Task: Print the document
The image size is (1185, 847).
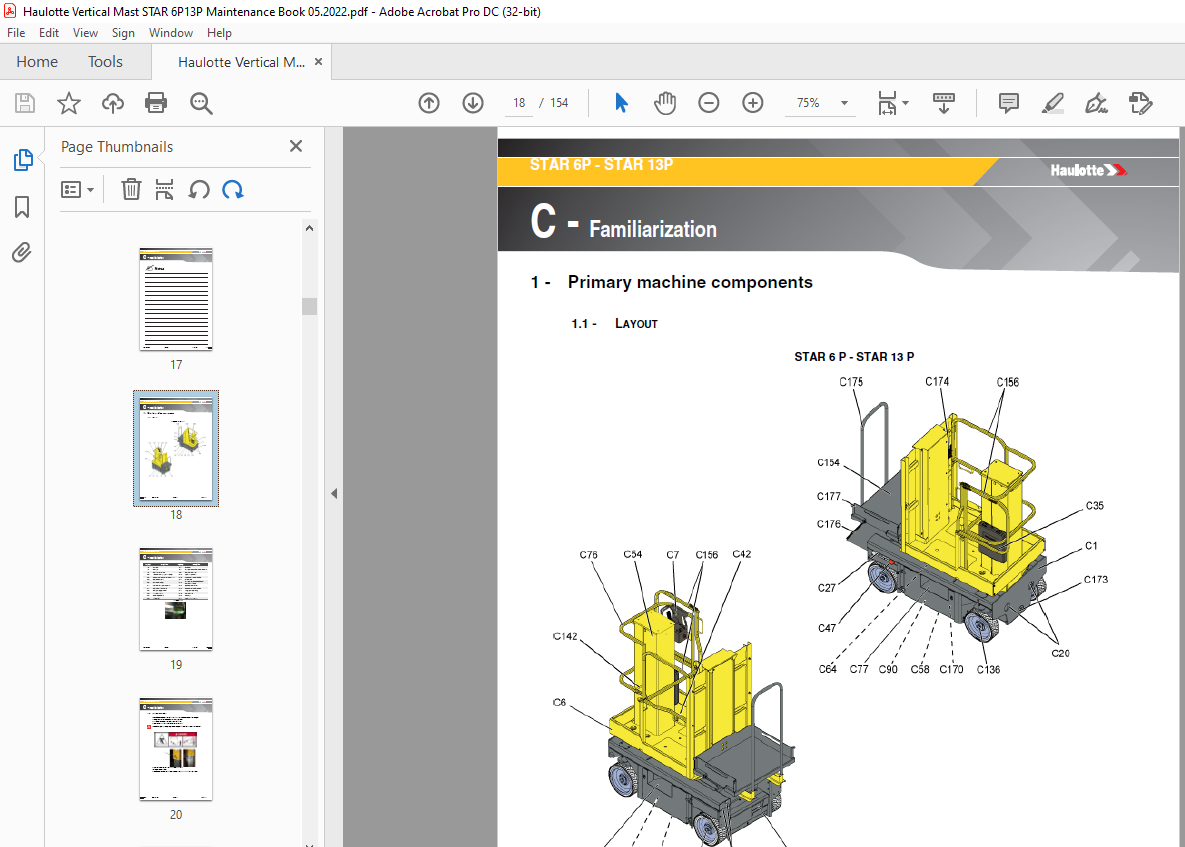Action: pyautogui.click(x=156, y=103)
